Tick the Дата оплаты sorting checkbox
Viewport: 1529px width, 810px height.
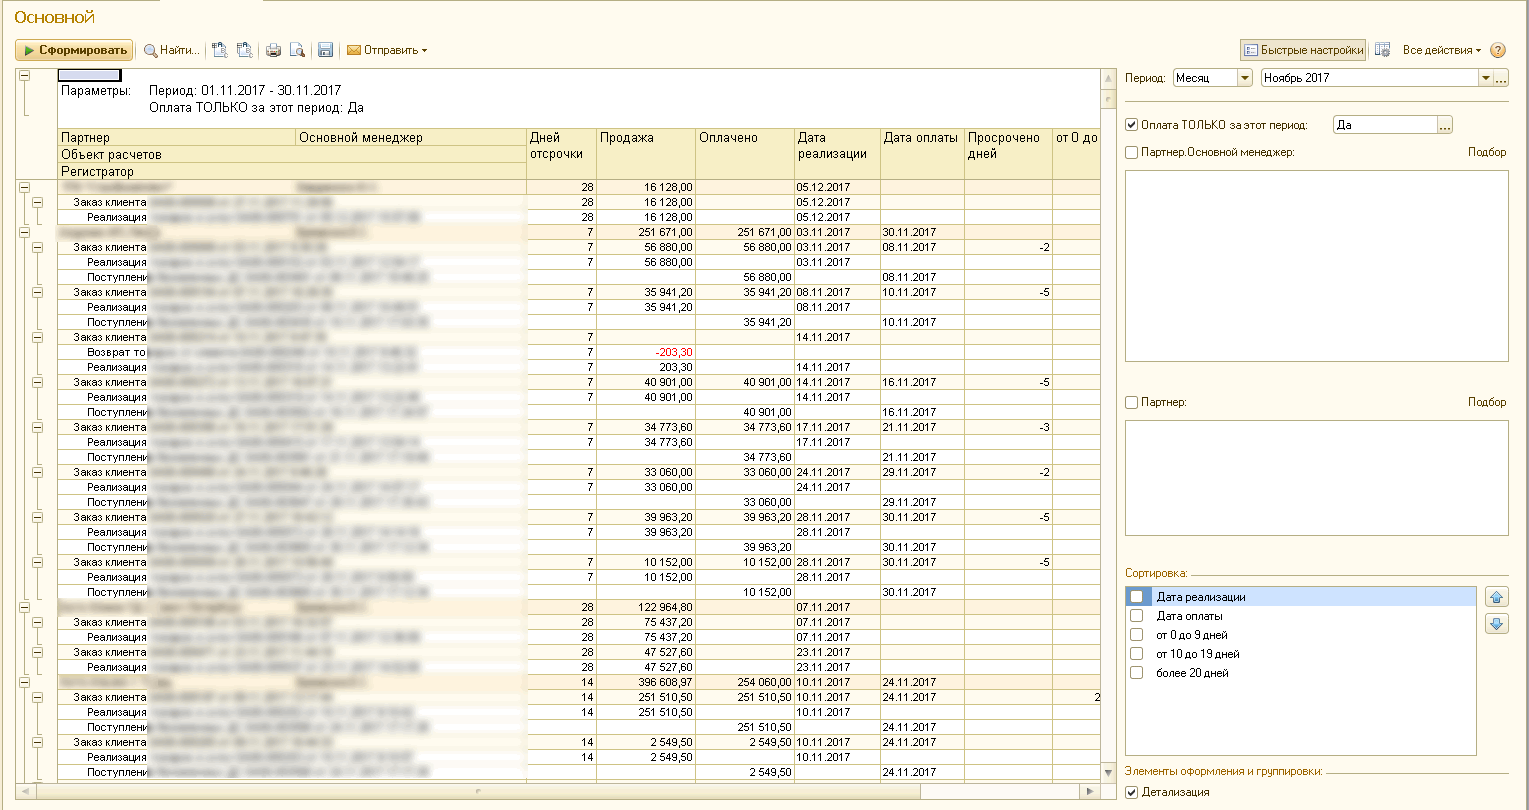tap(1136, 616)
